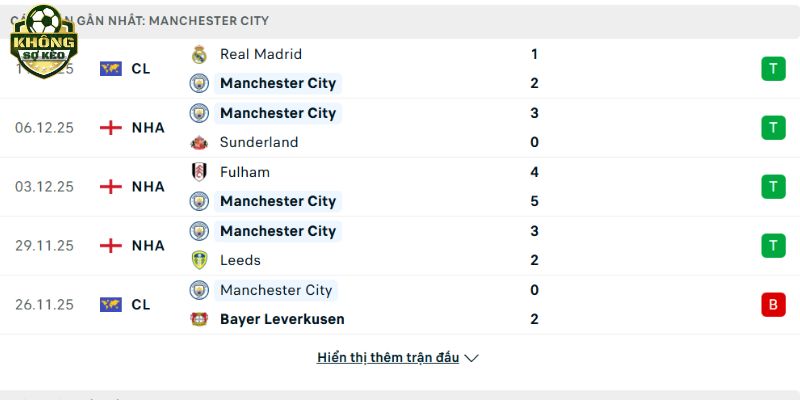Click the green T badge for Sunderland match

coord(772,128)
